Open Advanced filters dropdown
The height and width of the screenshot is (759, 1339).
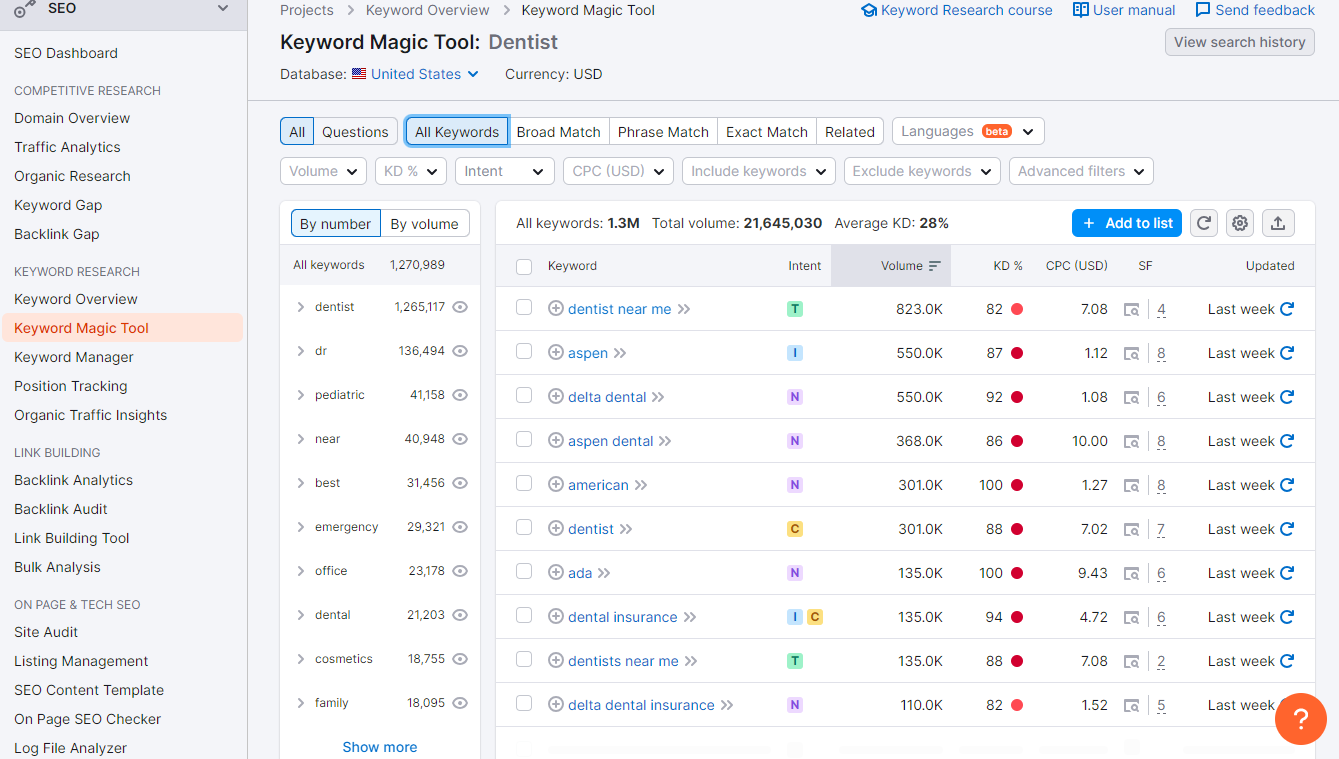click(x=1081, y=171)
